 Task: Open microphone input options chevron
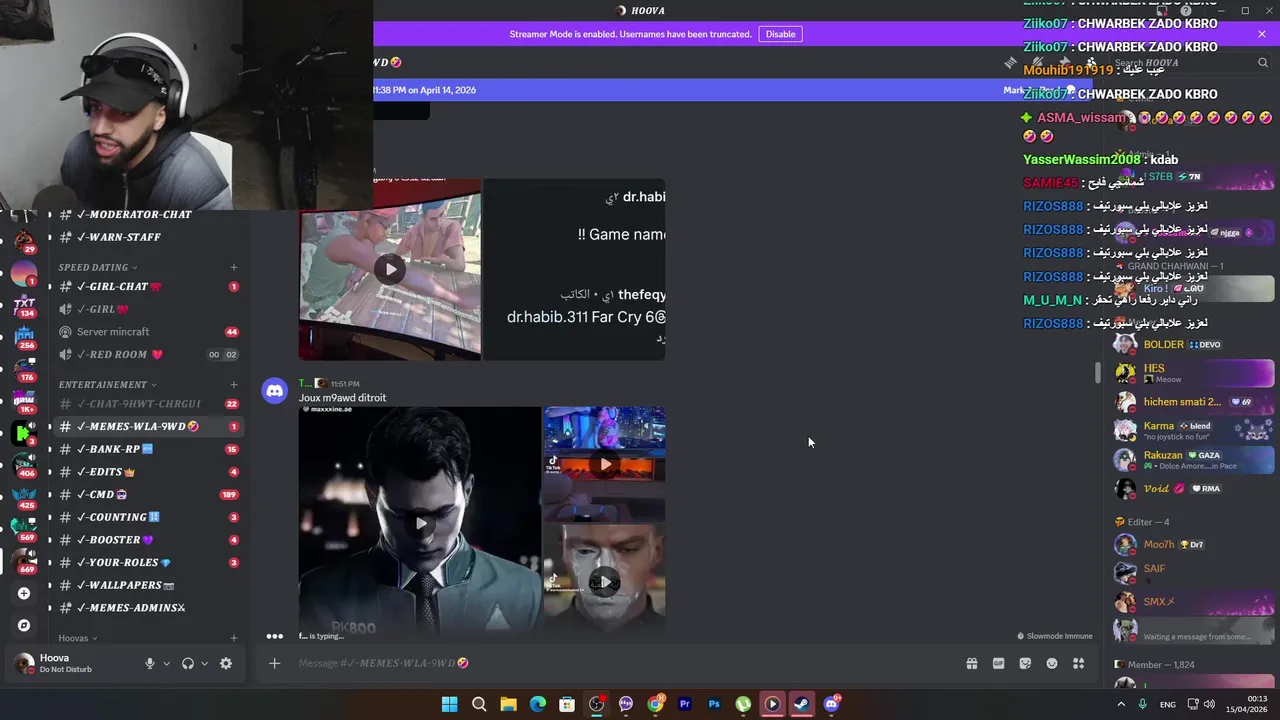(166, 663)
